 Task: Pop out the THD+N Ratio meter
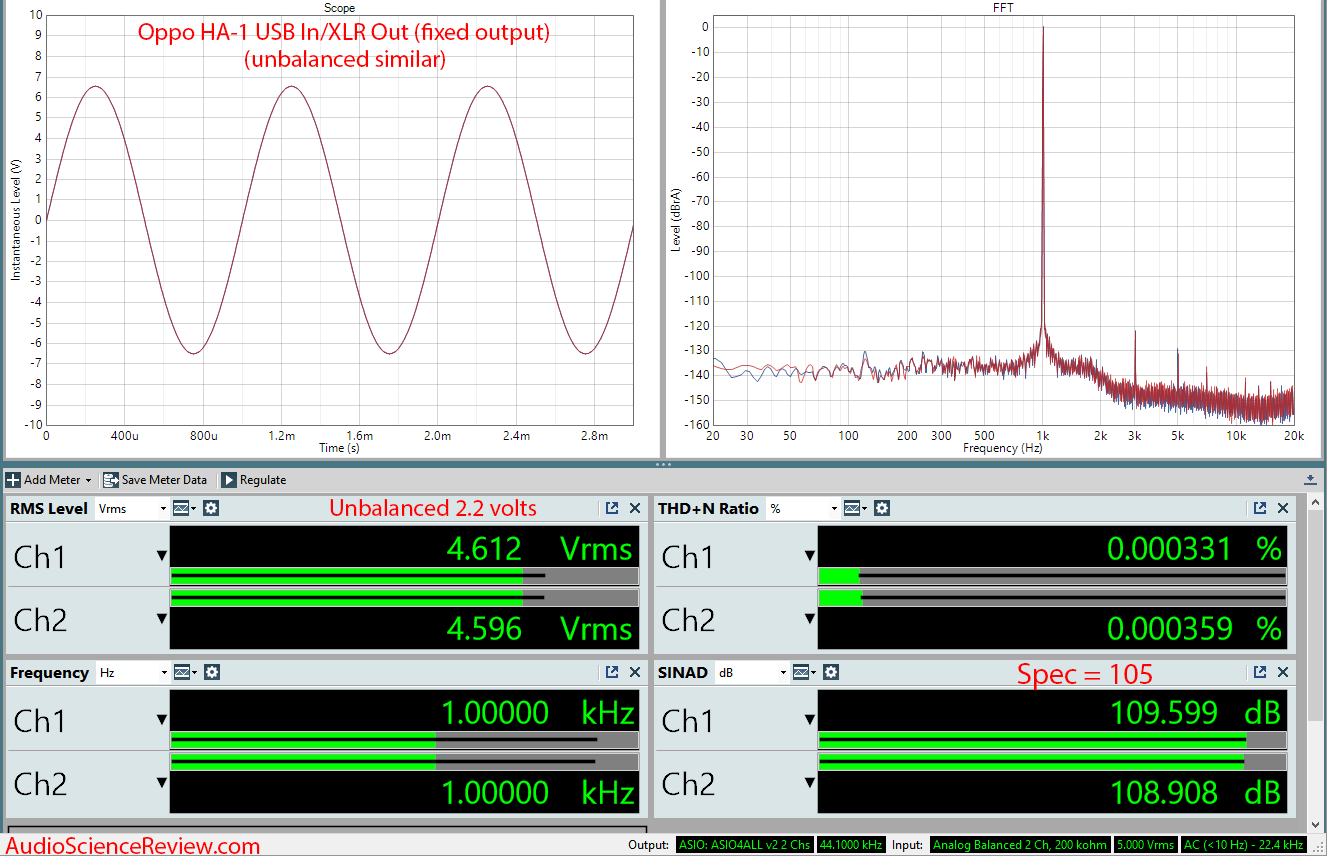click(x=1260, y=508)
